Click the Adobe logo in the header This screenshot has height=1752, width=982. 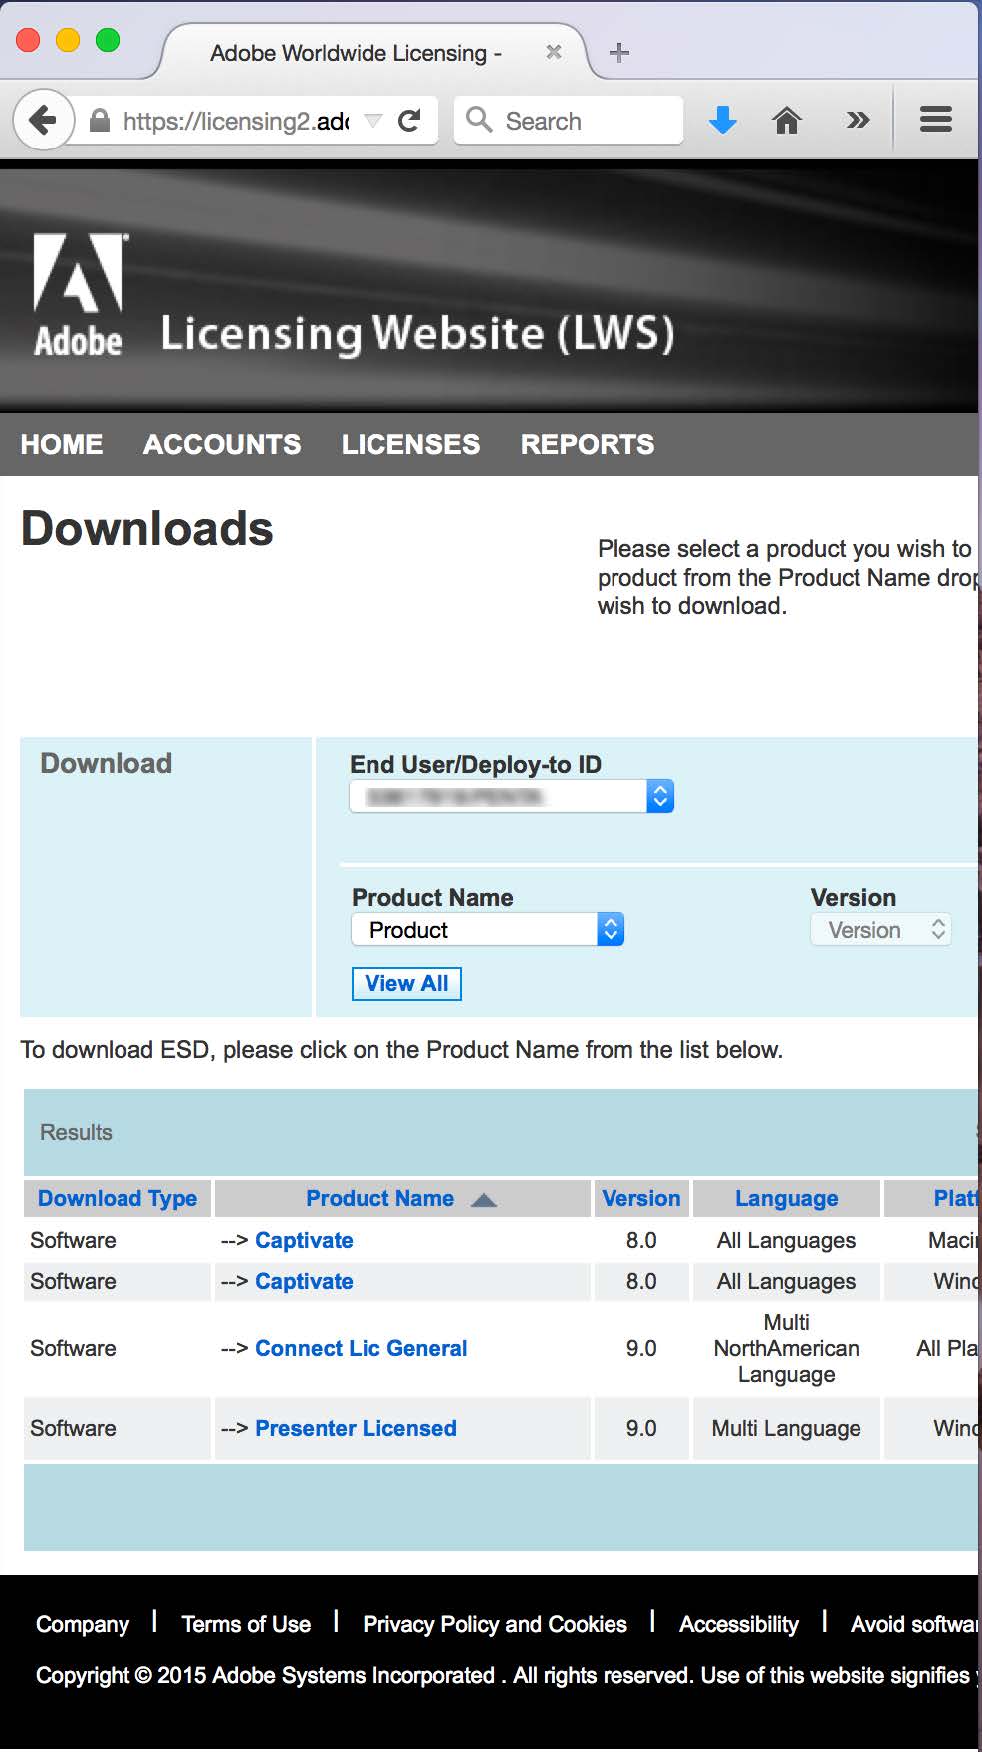(x=79, y=295)
